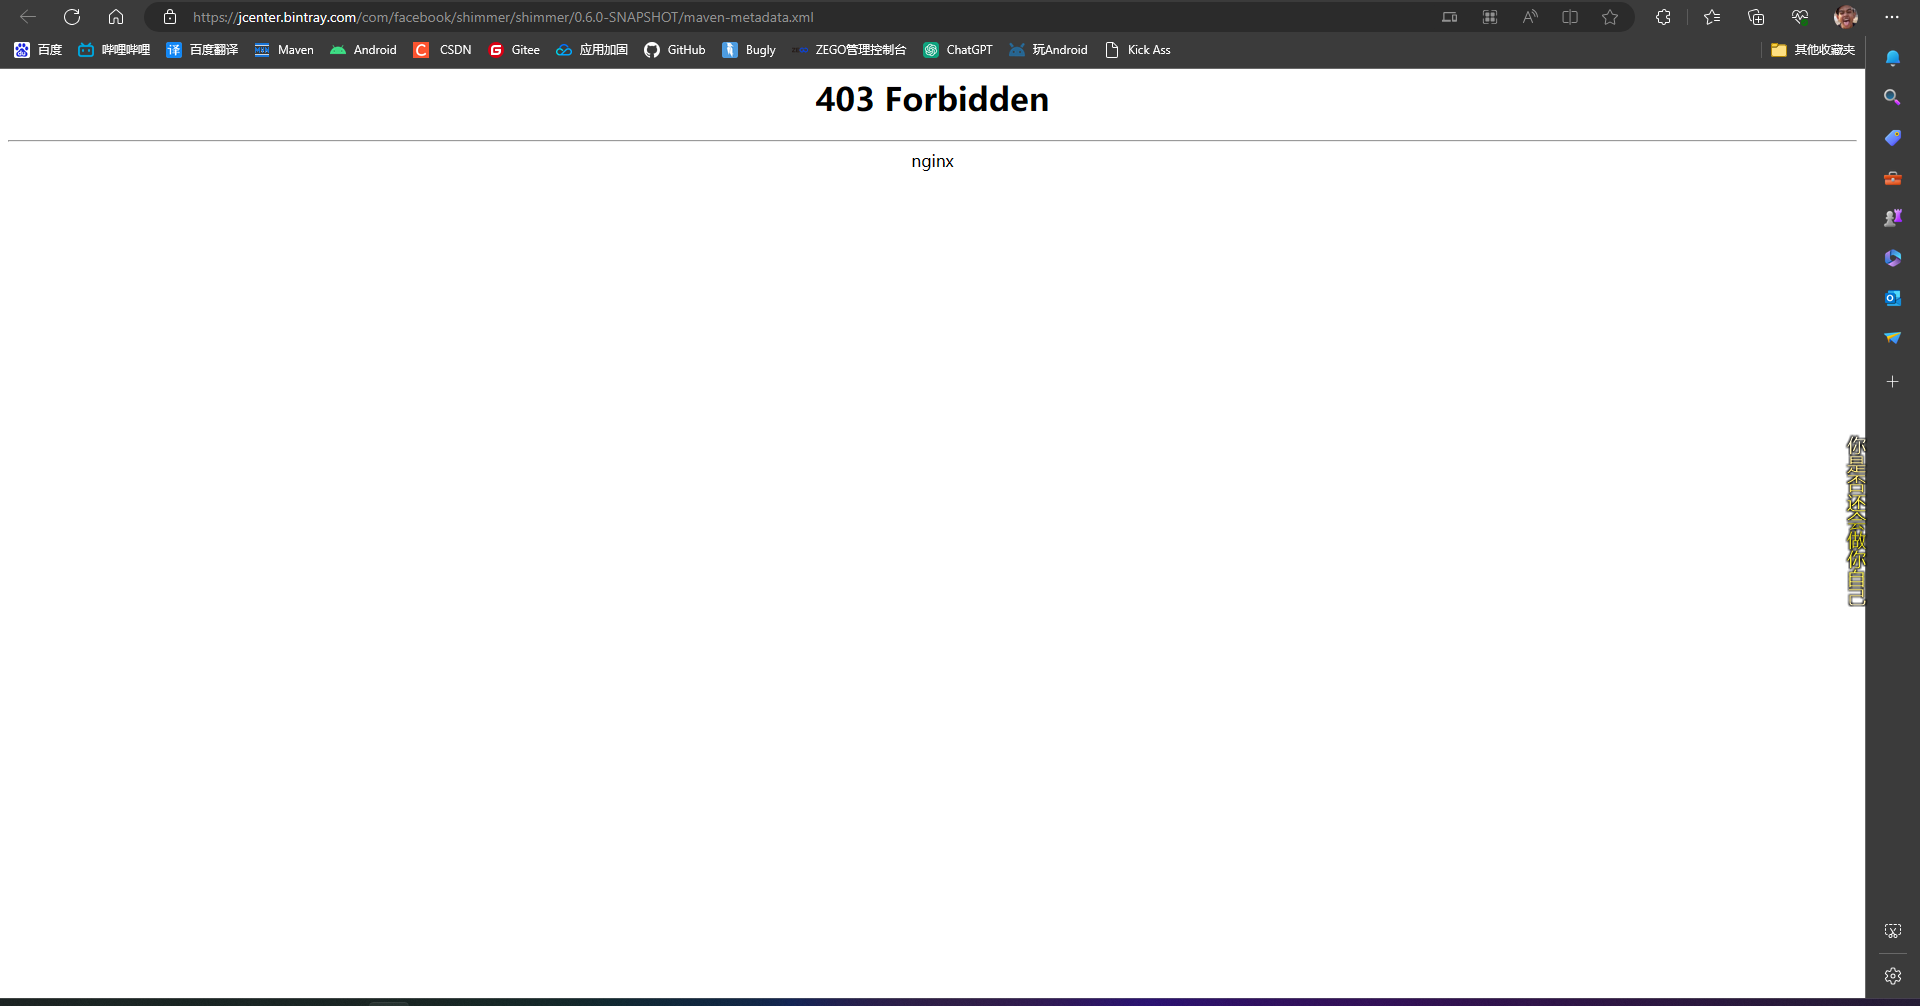The height and width of the screenshot is (1006, 1920).
Task: Open notifications bell in Edge sidebar
Action: 1893,57
